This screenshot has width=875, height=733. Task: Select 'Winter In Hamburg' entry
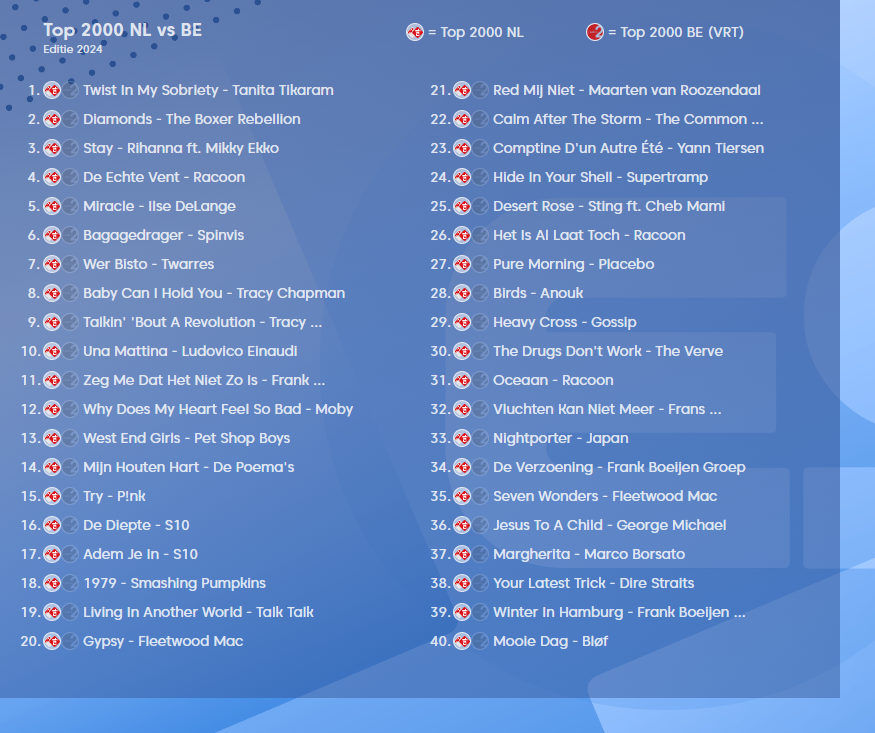click(x=619, y=613)
